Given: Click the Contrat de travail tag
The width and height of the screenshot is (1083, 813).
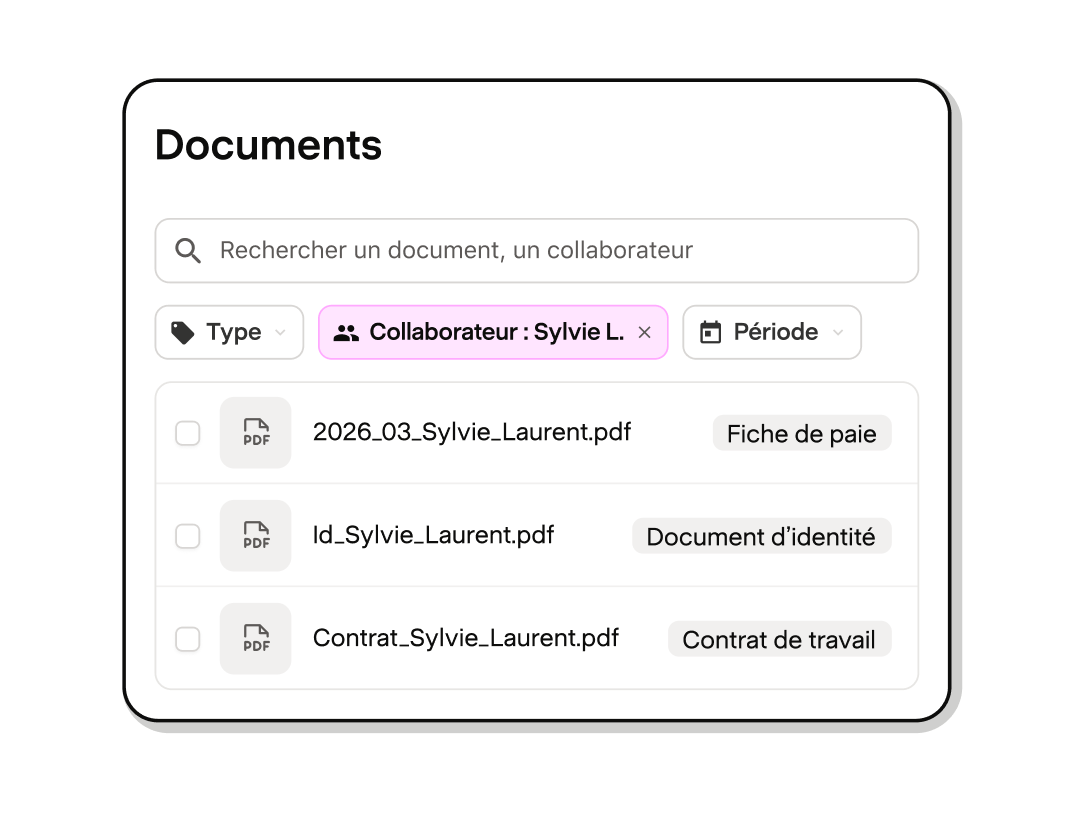Looking at the screenshot, I should (779, 639).
